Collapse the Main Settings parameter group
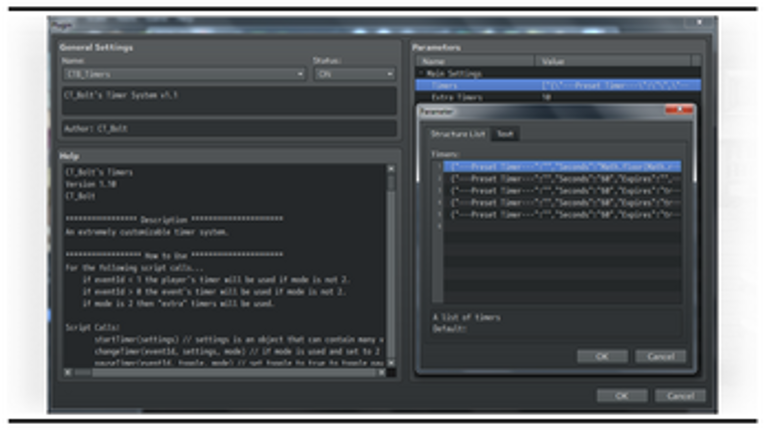 422,74
